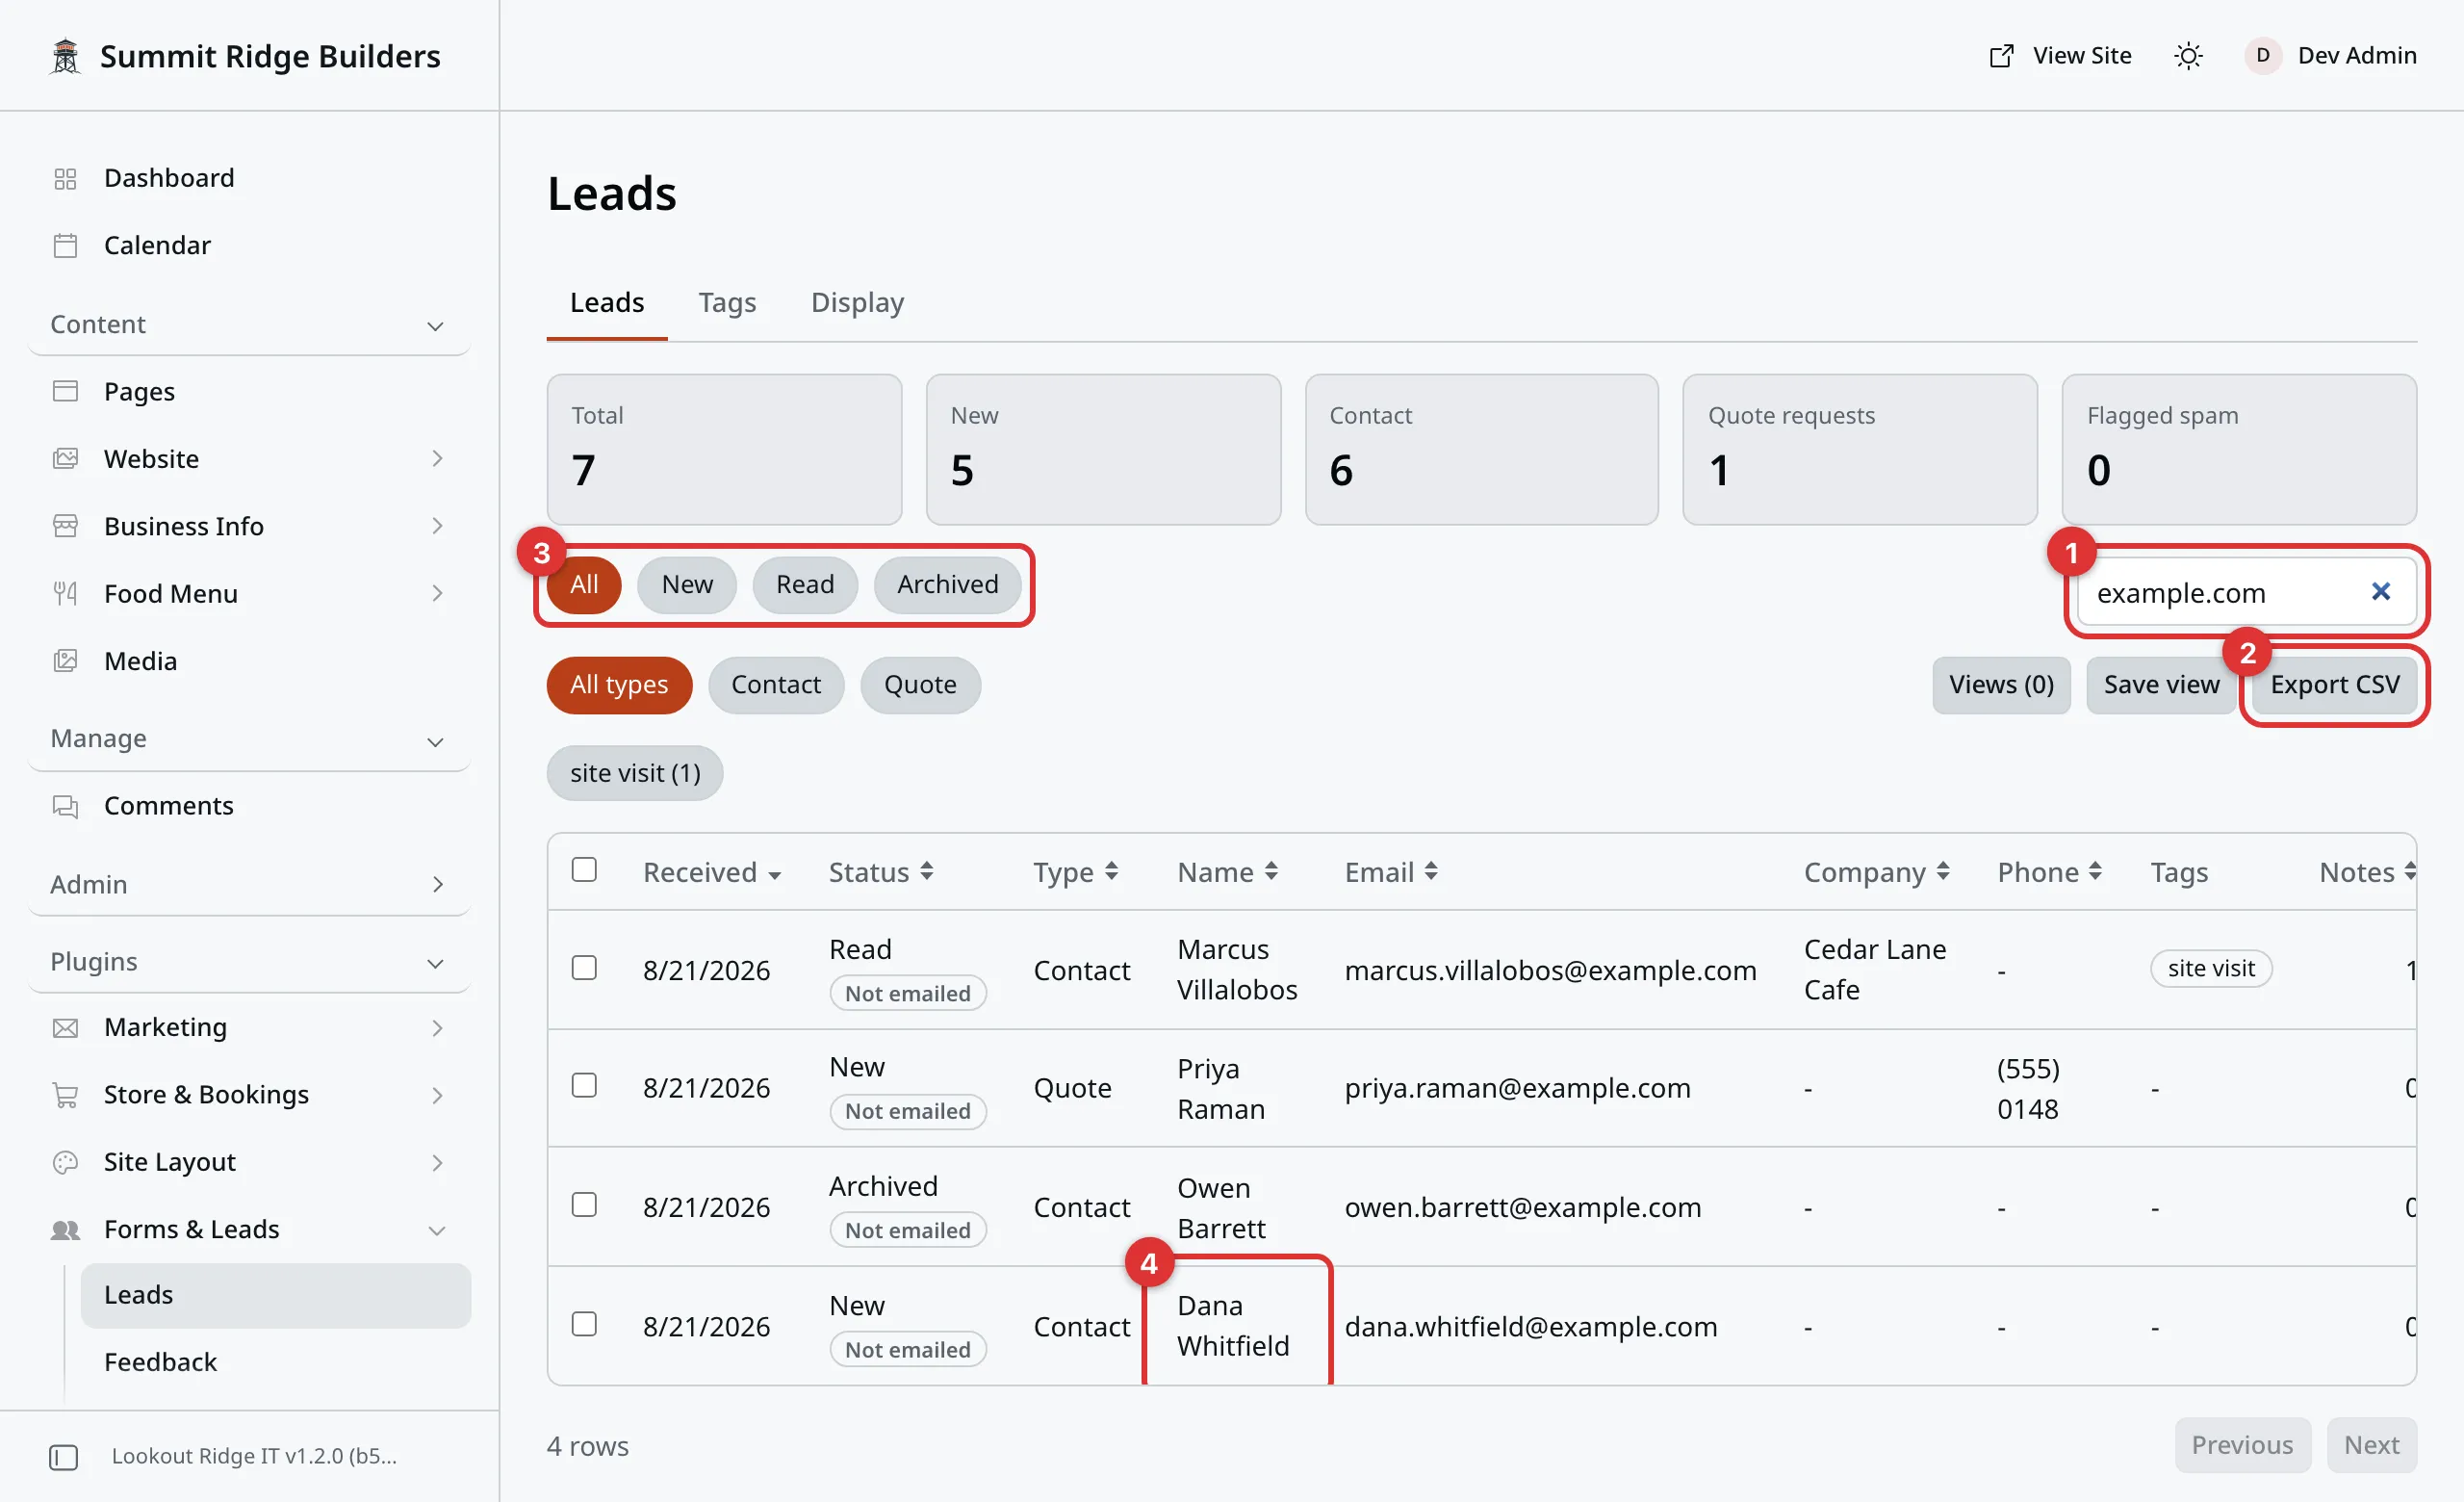The image size is (2464, 1502).
Task: Expand the Admin section
Action: pos(249,885)
